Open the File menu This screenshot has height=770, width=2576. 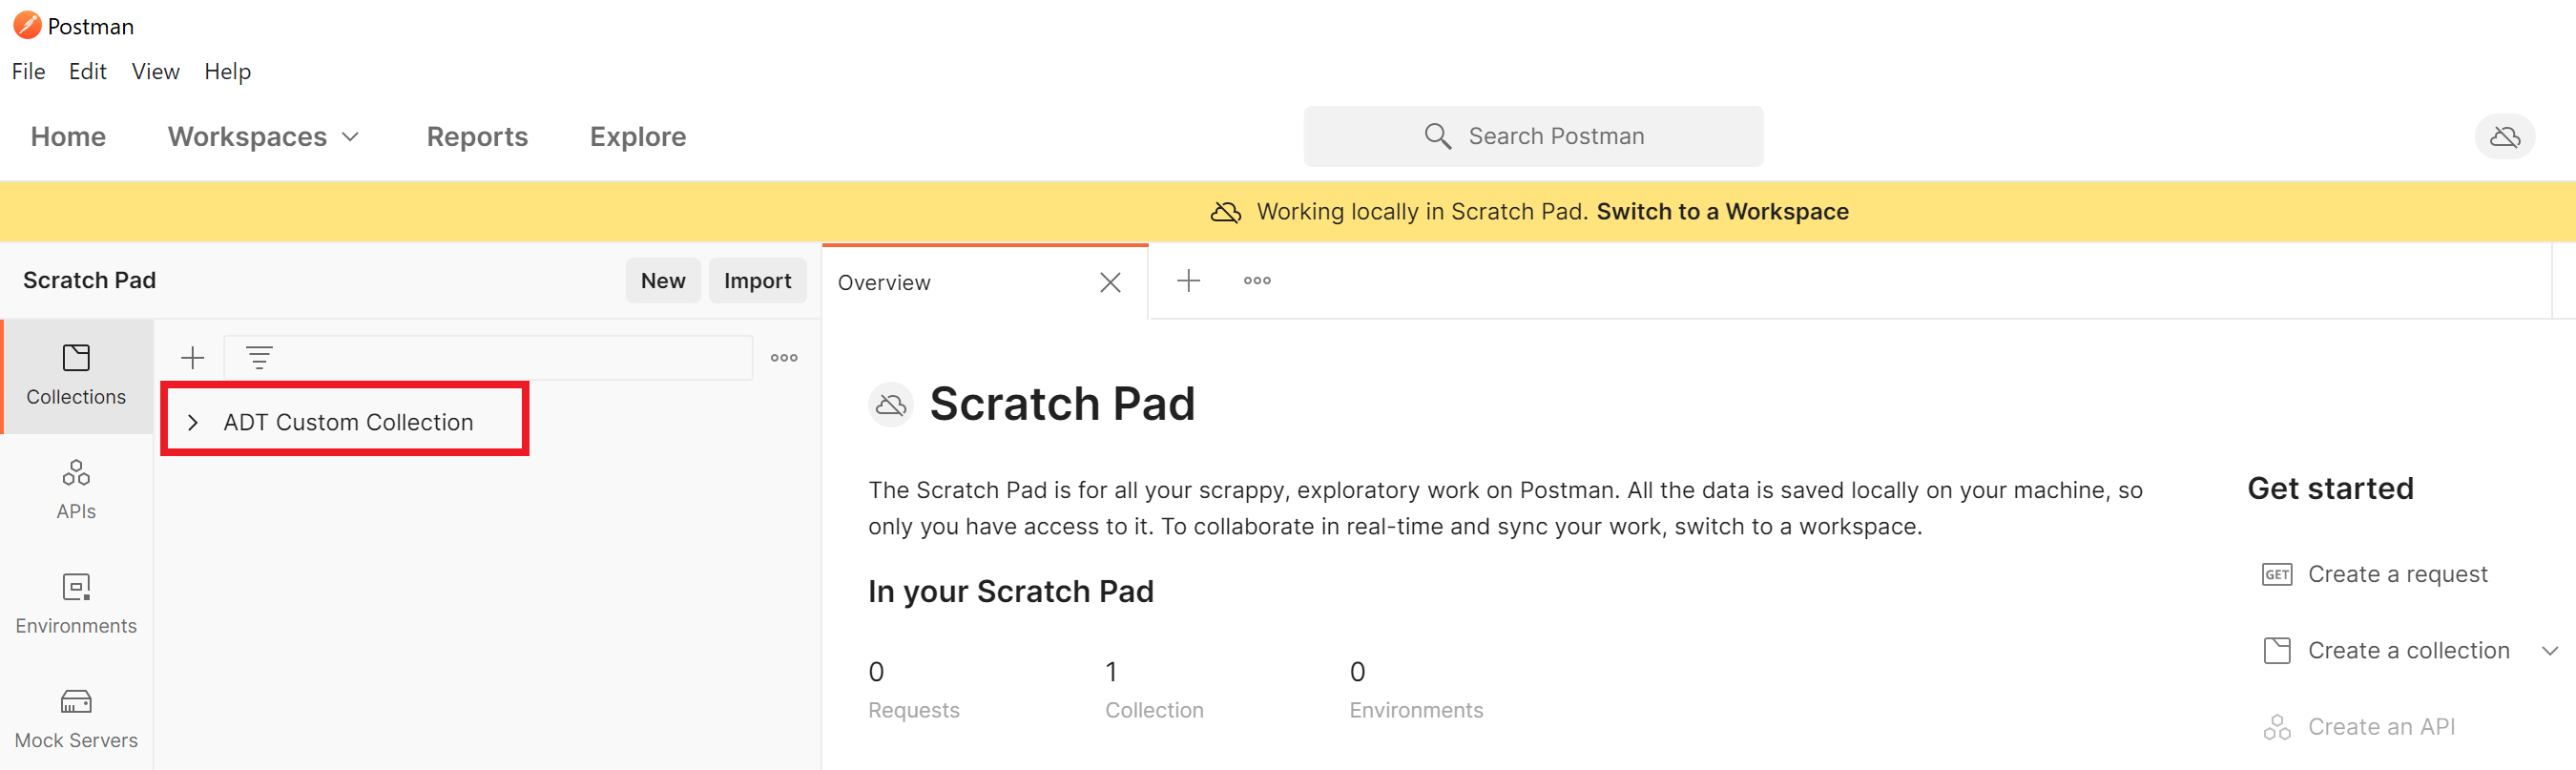point(28,72)
